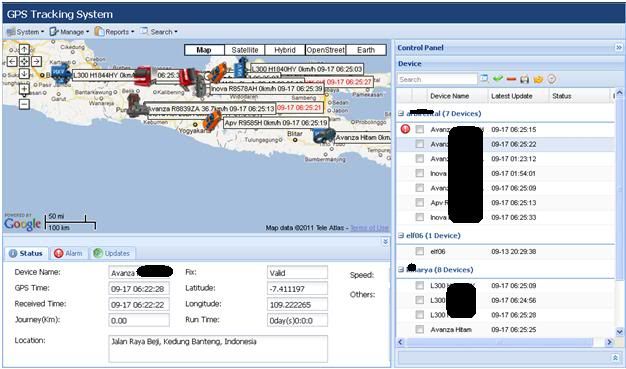Zoom in the map with plus control

coord(24,89)
